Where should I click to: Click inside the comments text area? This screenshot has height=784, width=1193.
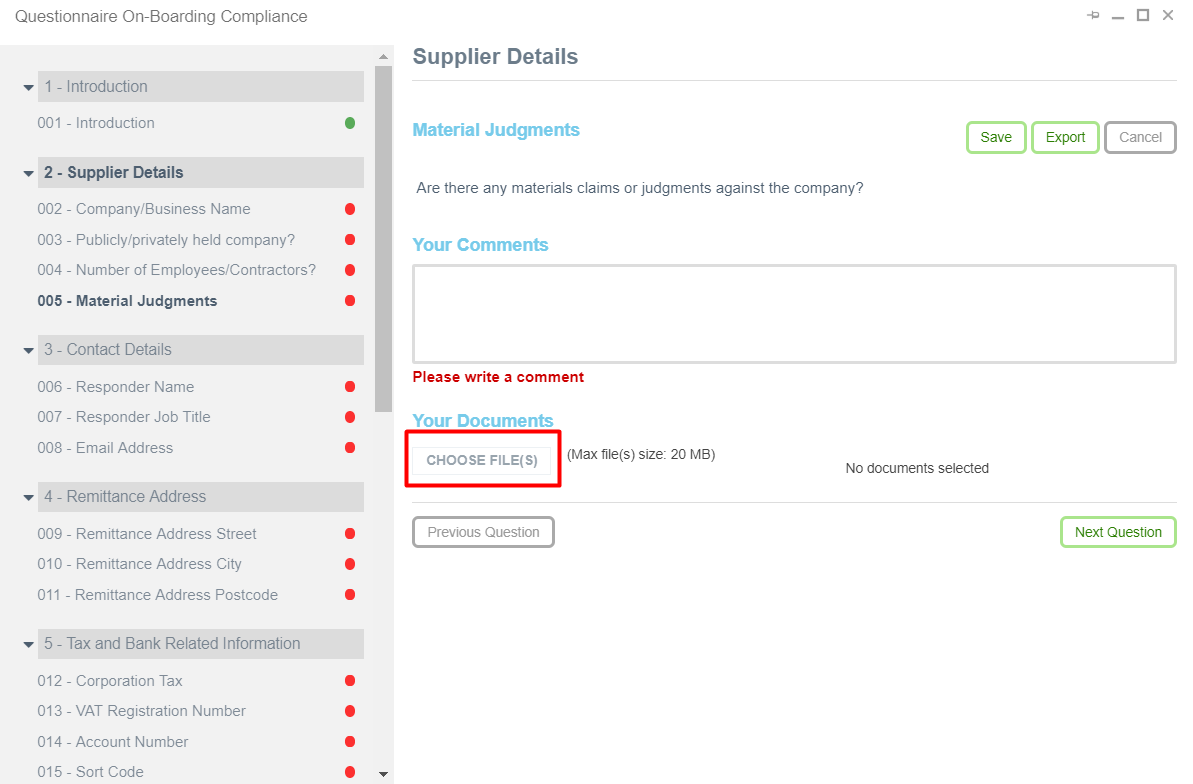tap(793, 312)
